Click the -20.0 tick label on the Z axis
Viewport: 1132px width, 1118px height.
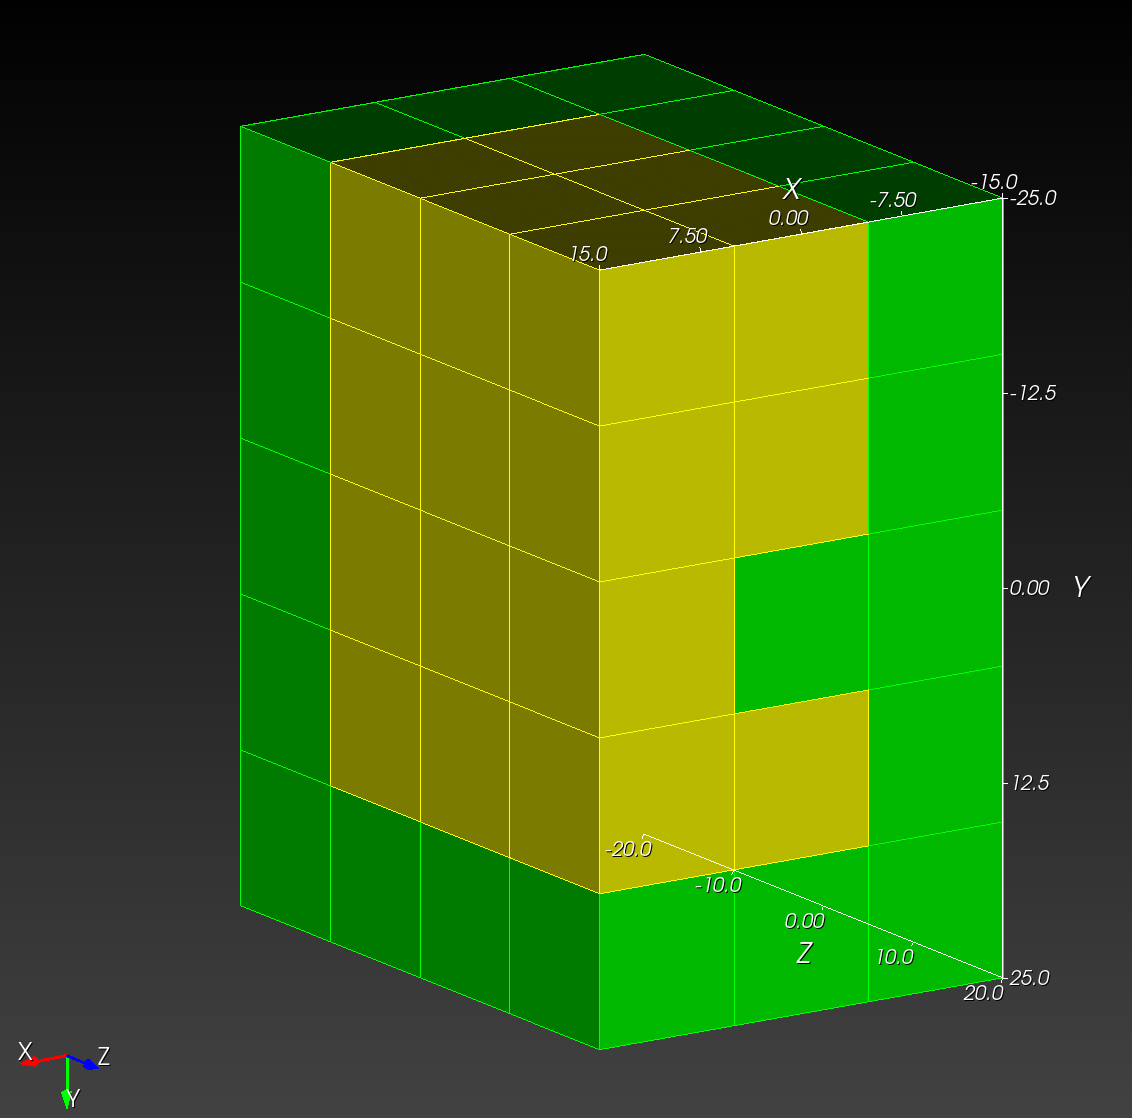(x=630, y=851)
